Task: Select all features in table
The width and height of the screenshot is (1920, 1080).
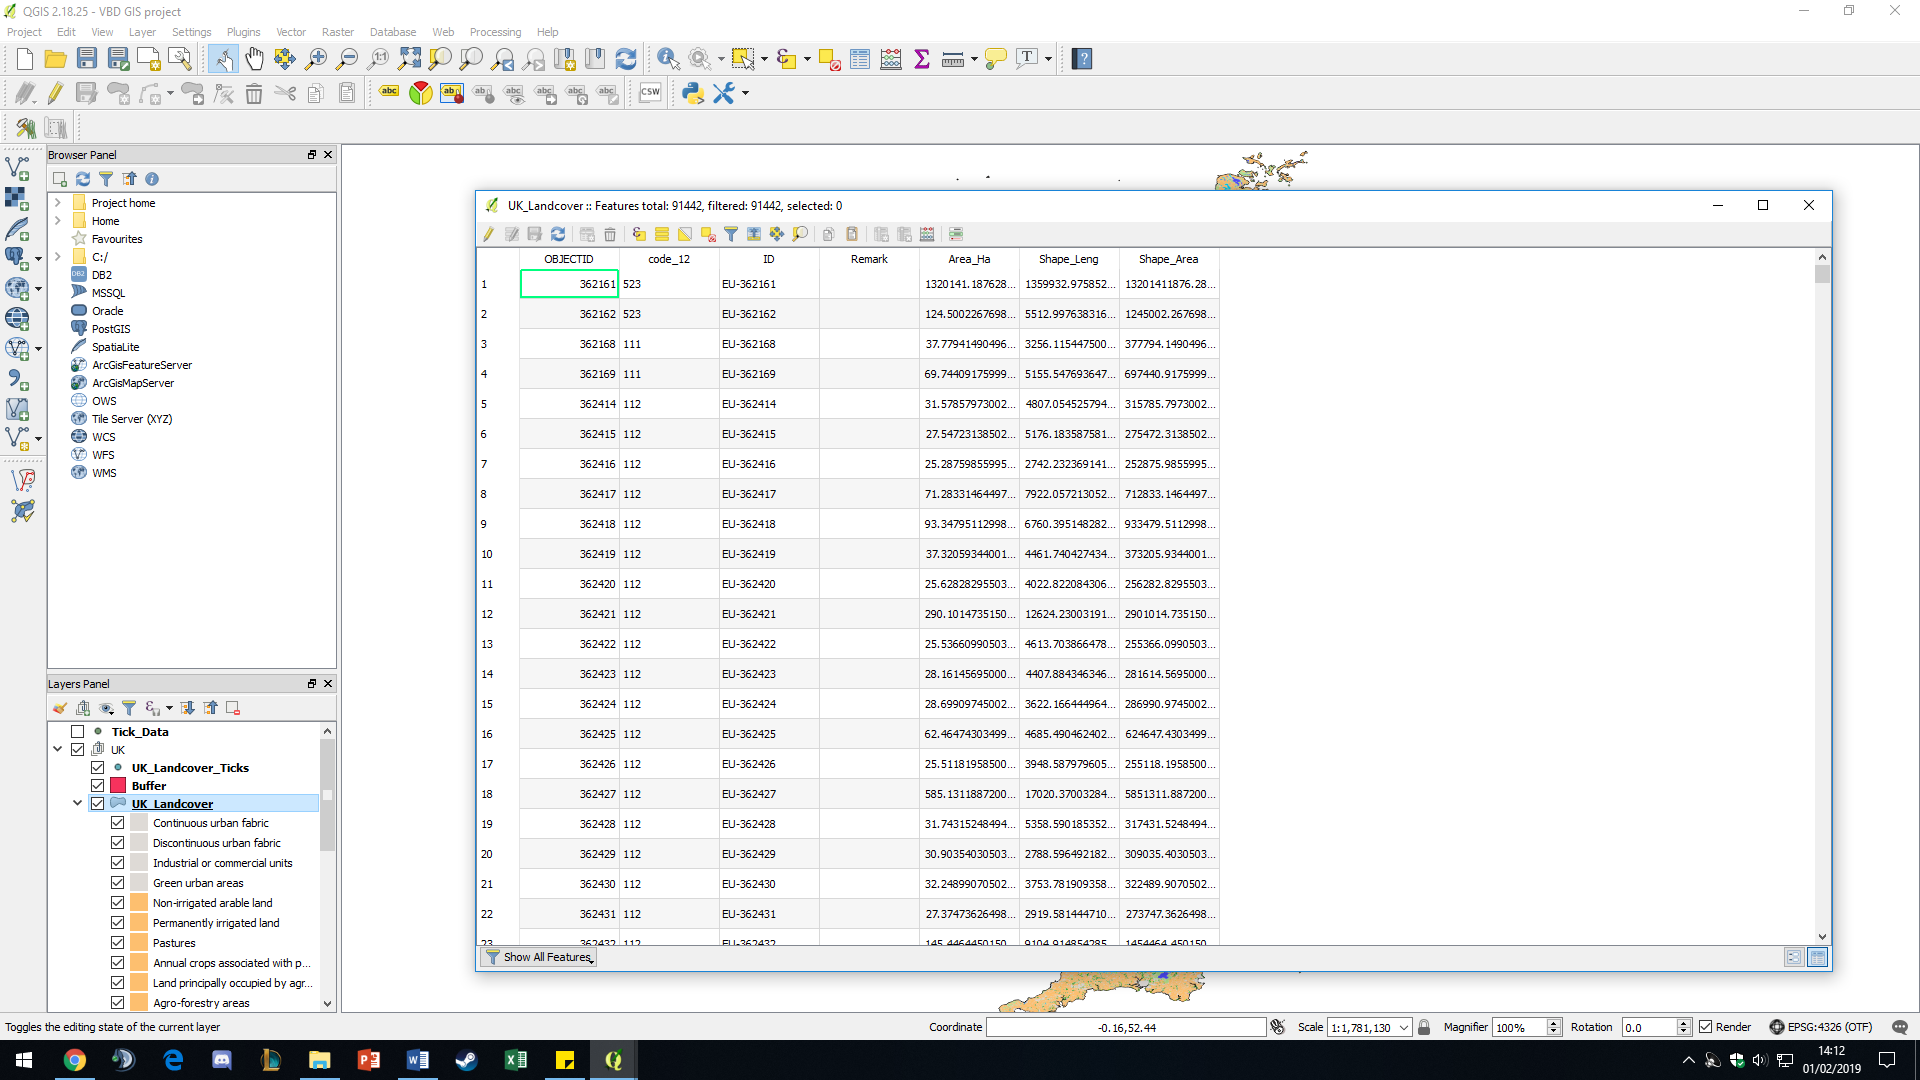Action: pyautogui.click(x=662, y=234)
